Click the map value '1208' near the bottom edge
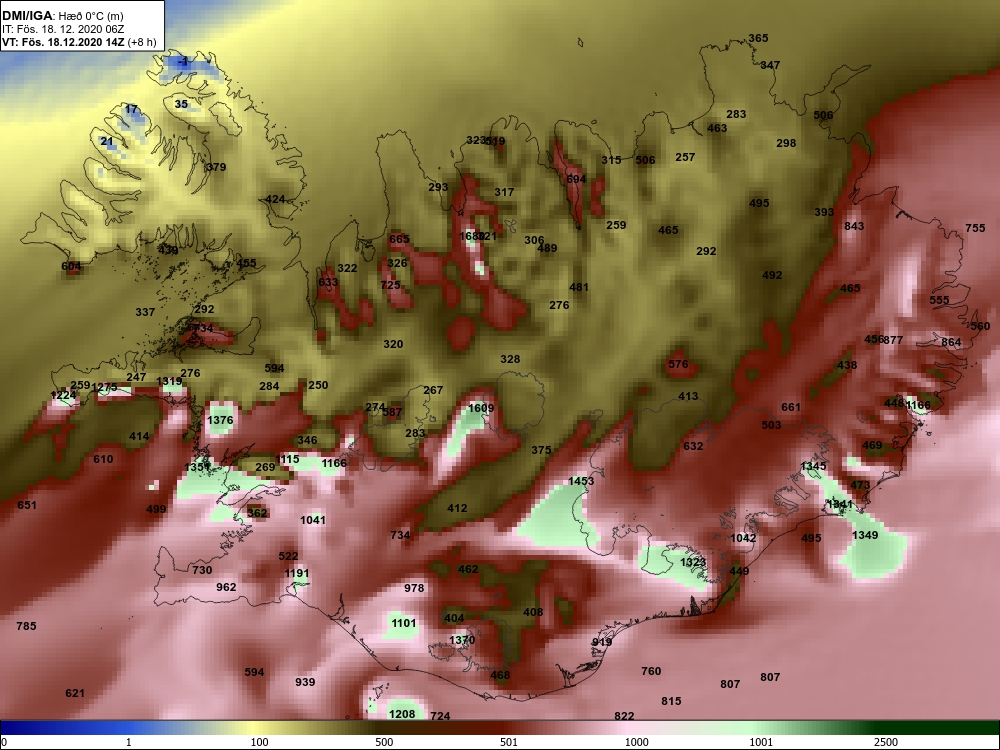 click(x=402, y=714)
